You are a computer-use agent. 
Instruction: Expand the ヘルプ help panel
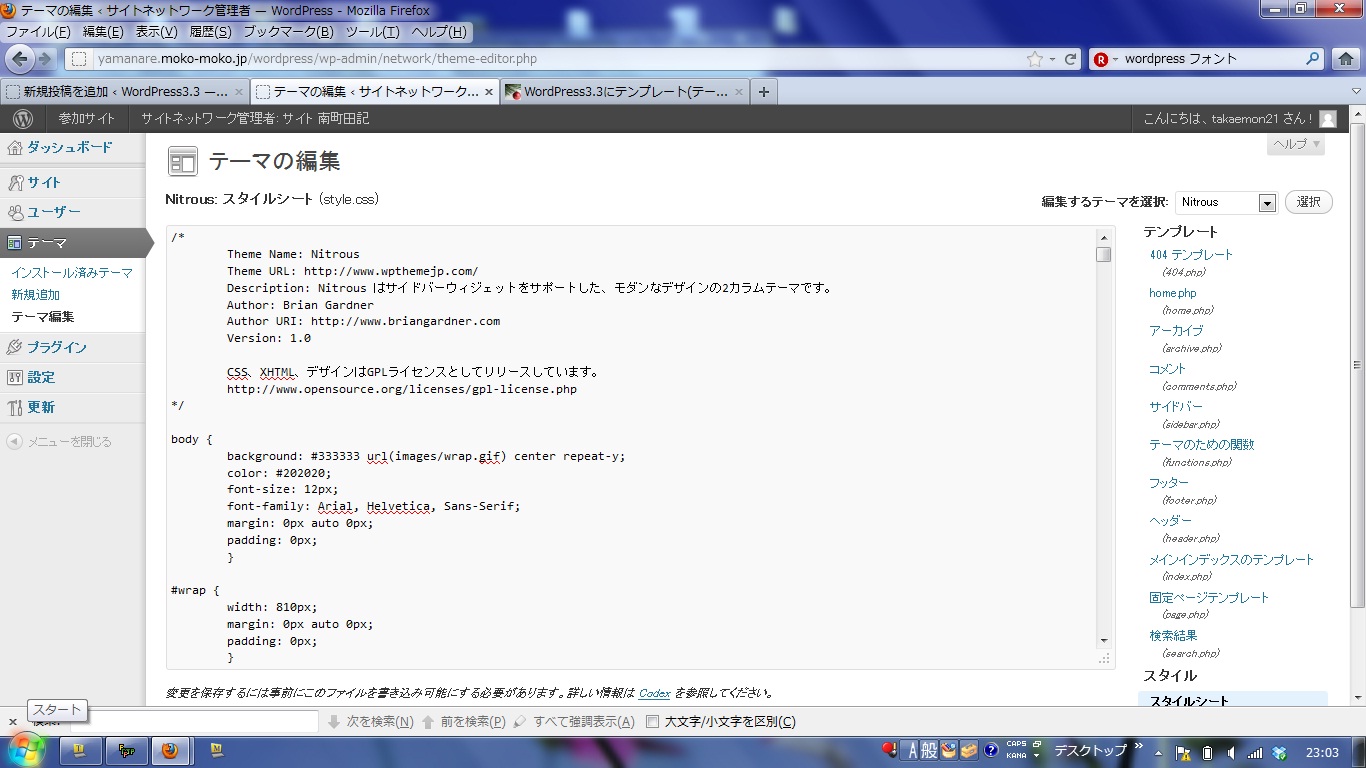tap(1296, 144)
